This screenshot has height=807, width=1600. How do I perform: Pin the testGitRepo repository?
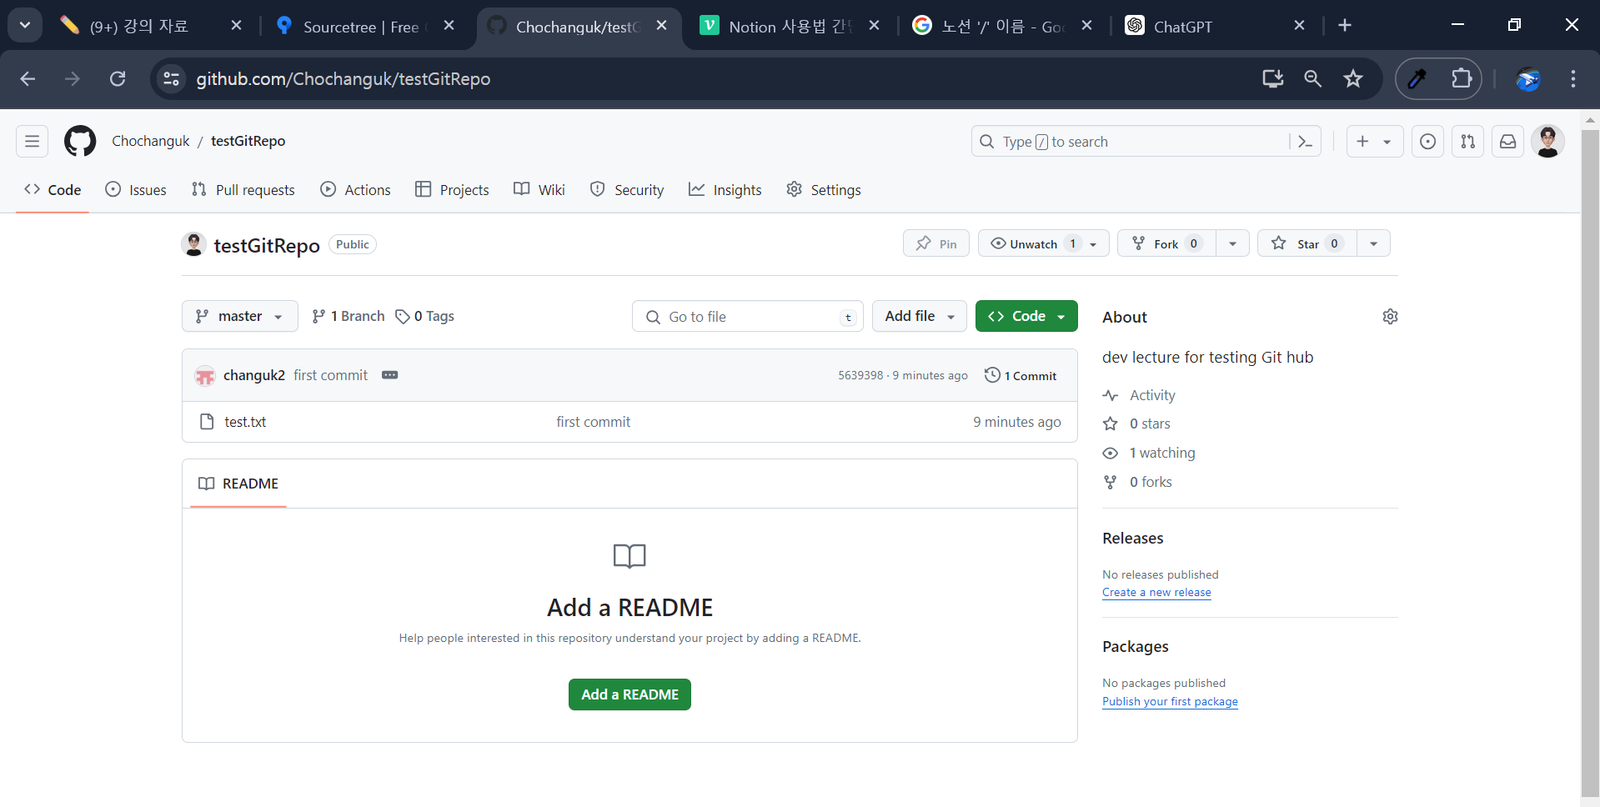[936, 244]
